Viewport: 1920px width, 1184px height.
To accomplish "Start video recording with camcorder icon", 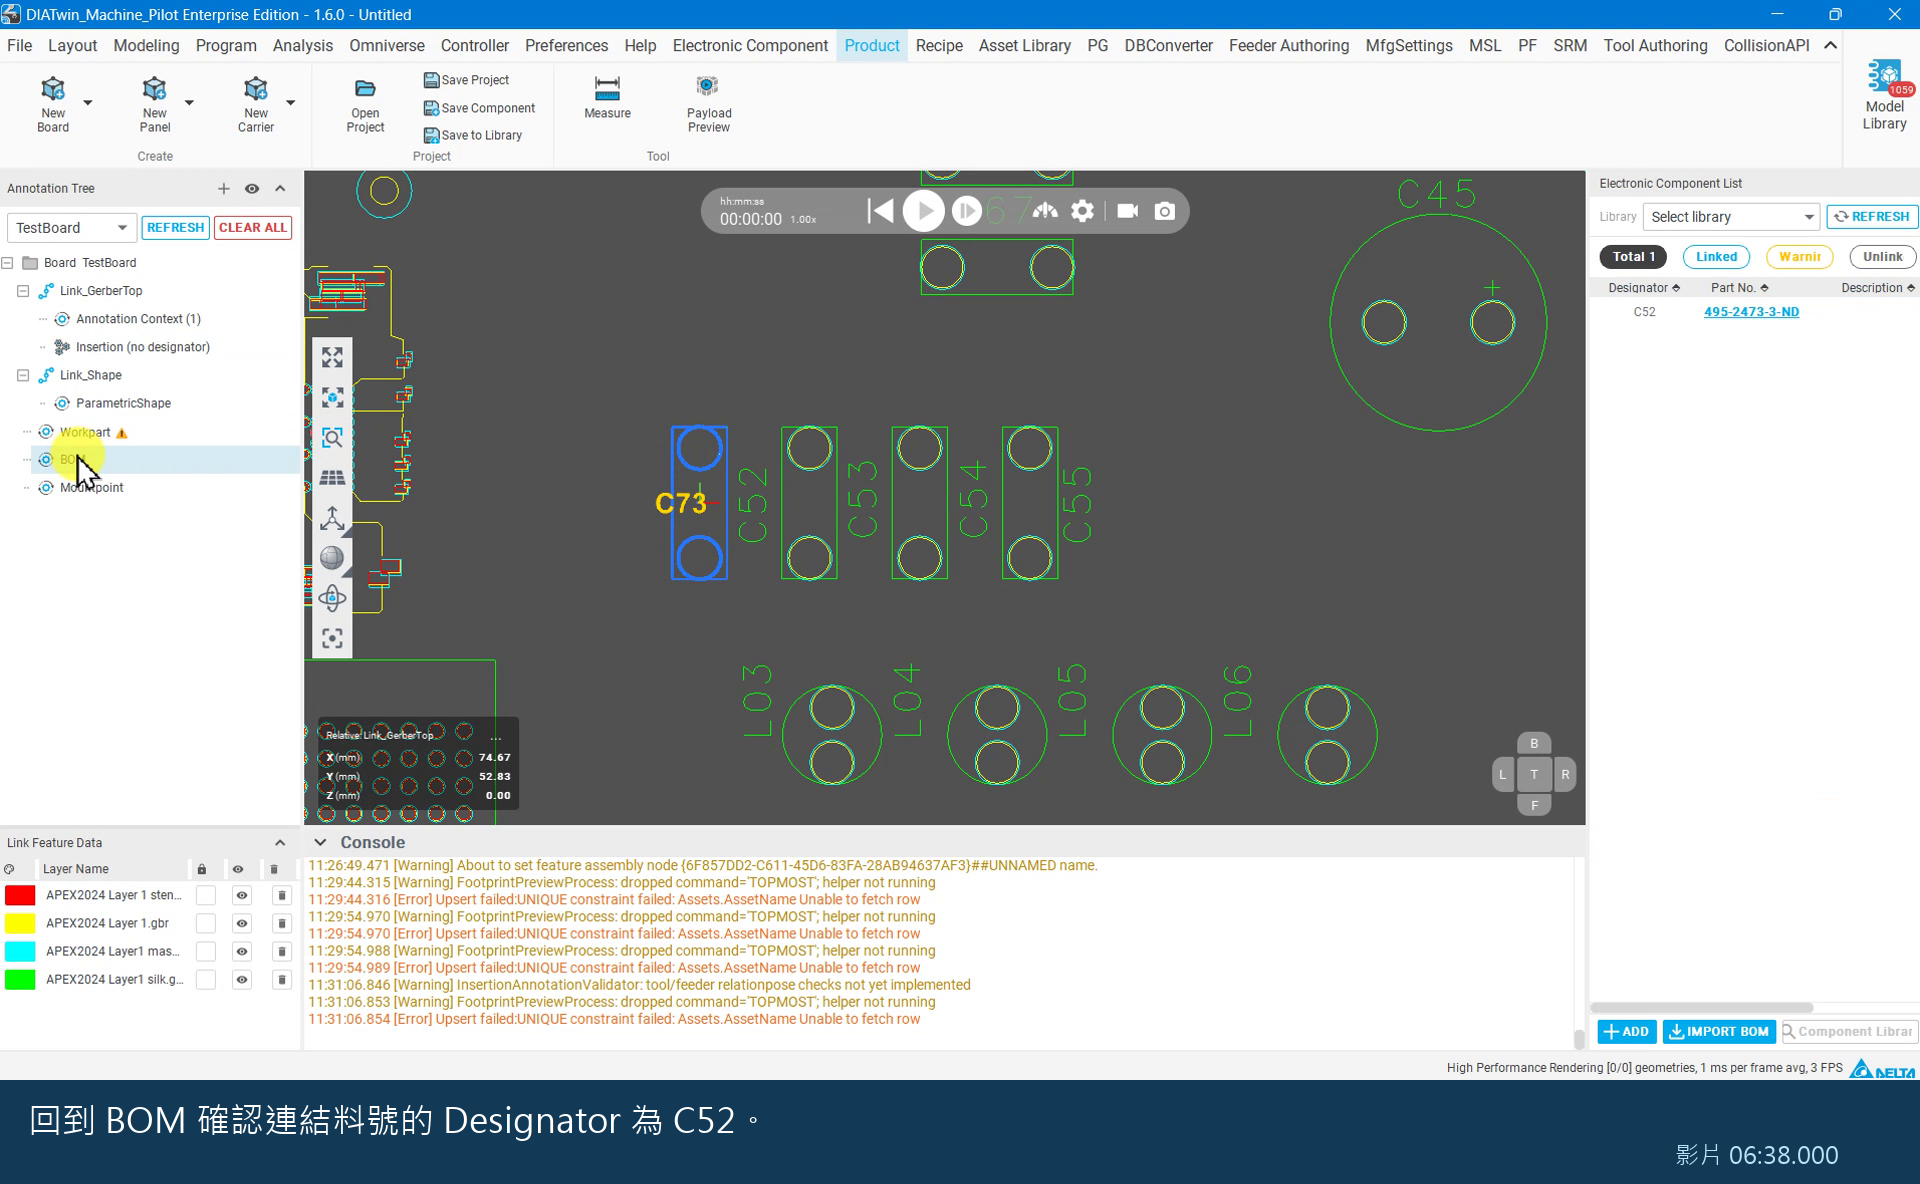I will 1127,211.
